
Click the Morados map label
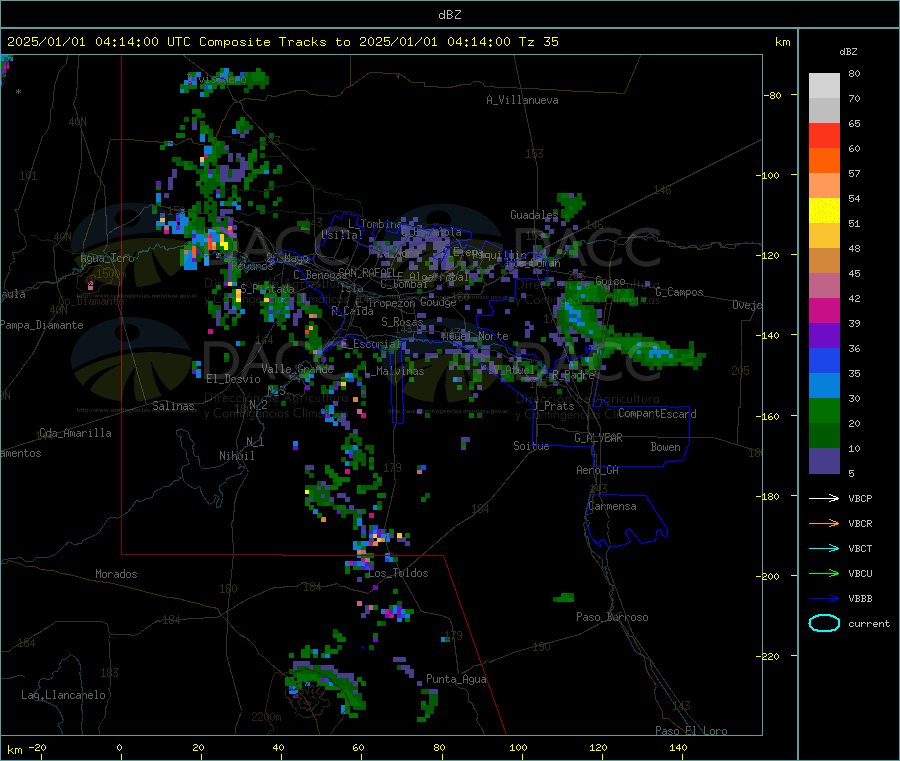pyautogui.click(x=116, y=574)
